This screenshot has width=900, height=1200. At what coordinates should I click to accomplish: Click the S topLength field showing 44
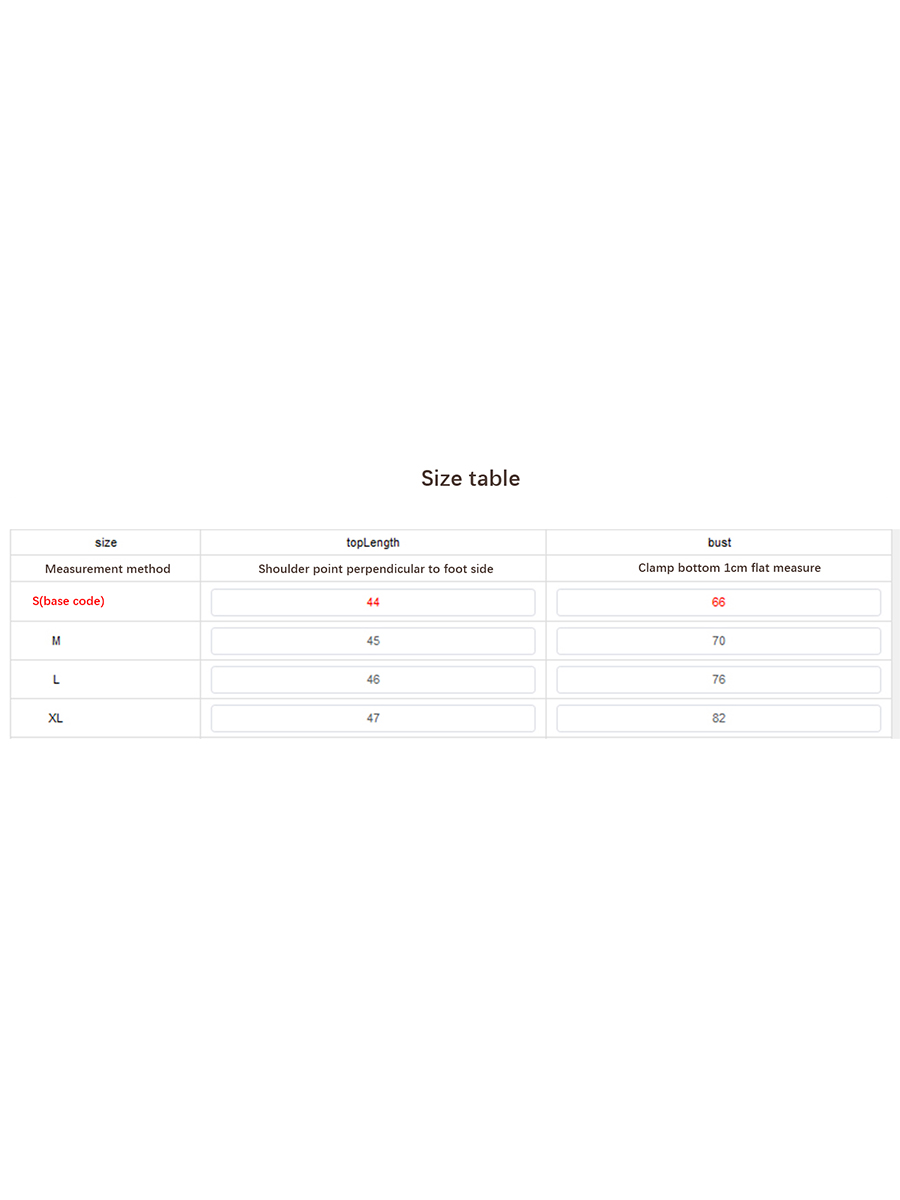(x=373, y=602)
